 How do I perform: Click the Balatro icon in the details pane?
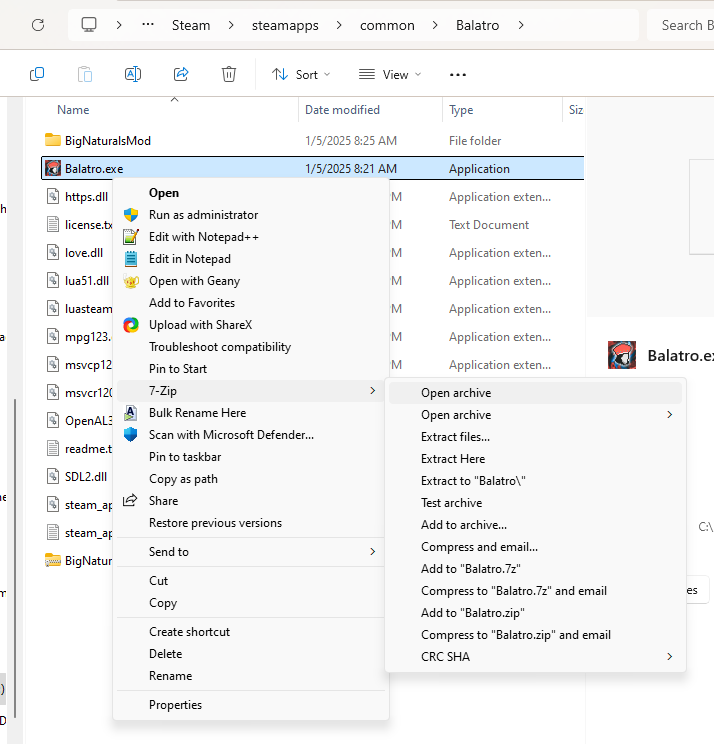pyautogui.click(x=622, y=355)
